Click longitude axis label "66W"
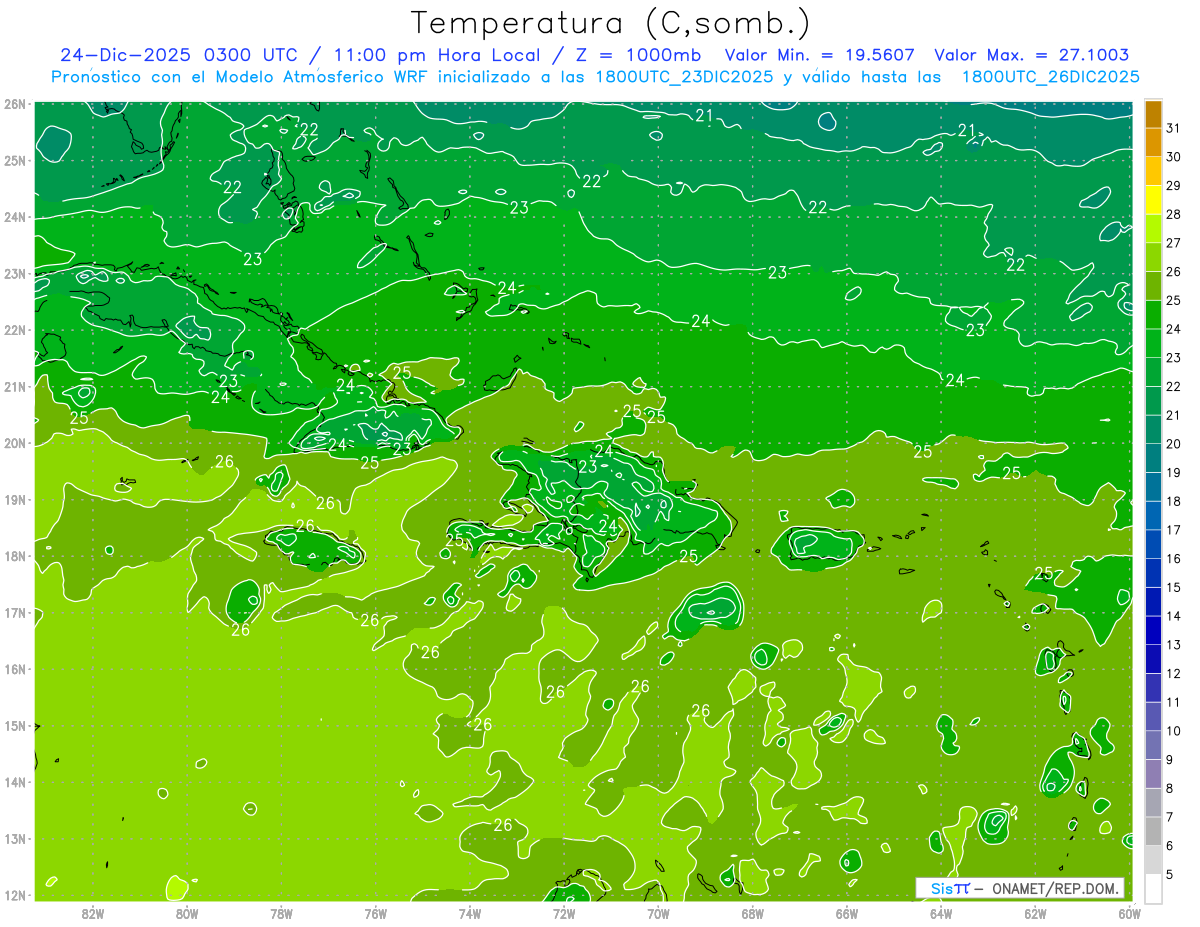Viewport: 1200px width, 927px height. click(x=846, y=912)
